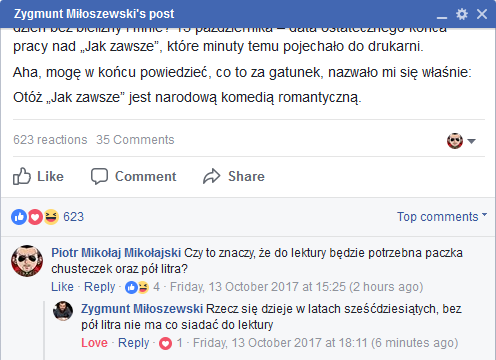
Task: Open Zygmunt Miłoszewski's profile name in reply
Action: 142,309
